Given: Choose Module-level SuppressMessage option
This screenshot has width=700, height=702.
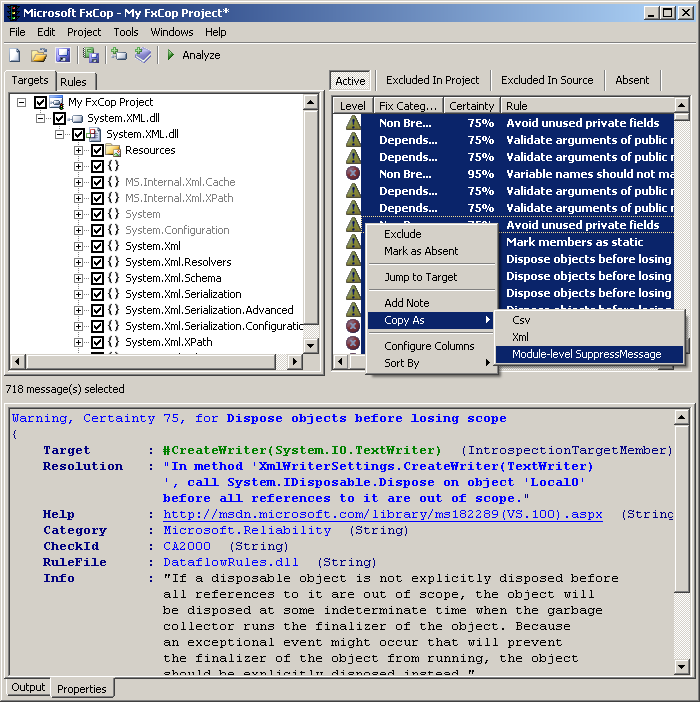Looking at the screenshot, I should pos(589,354).
